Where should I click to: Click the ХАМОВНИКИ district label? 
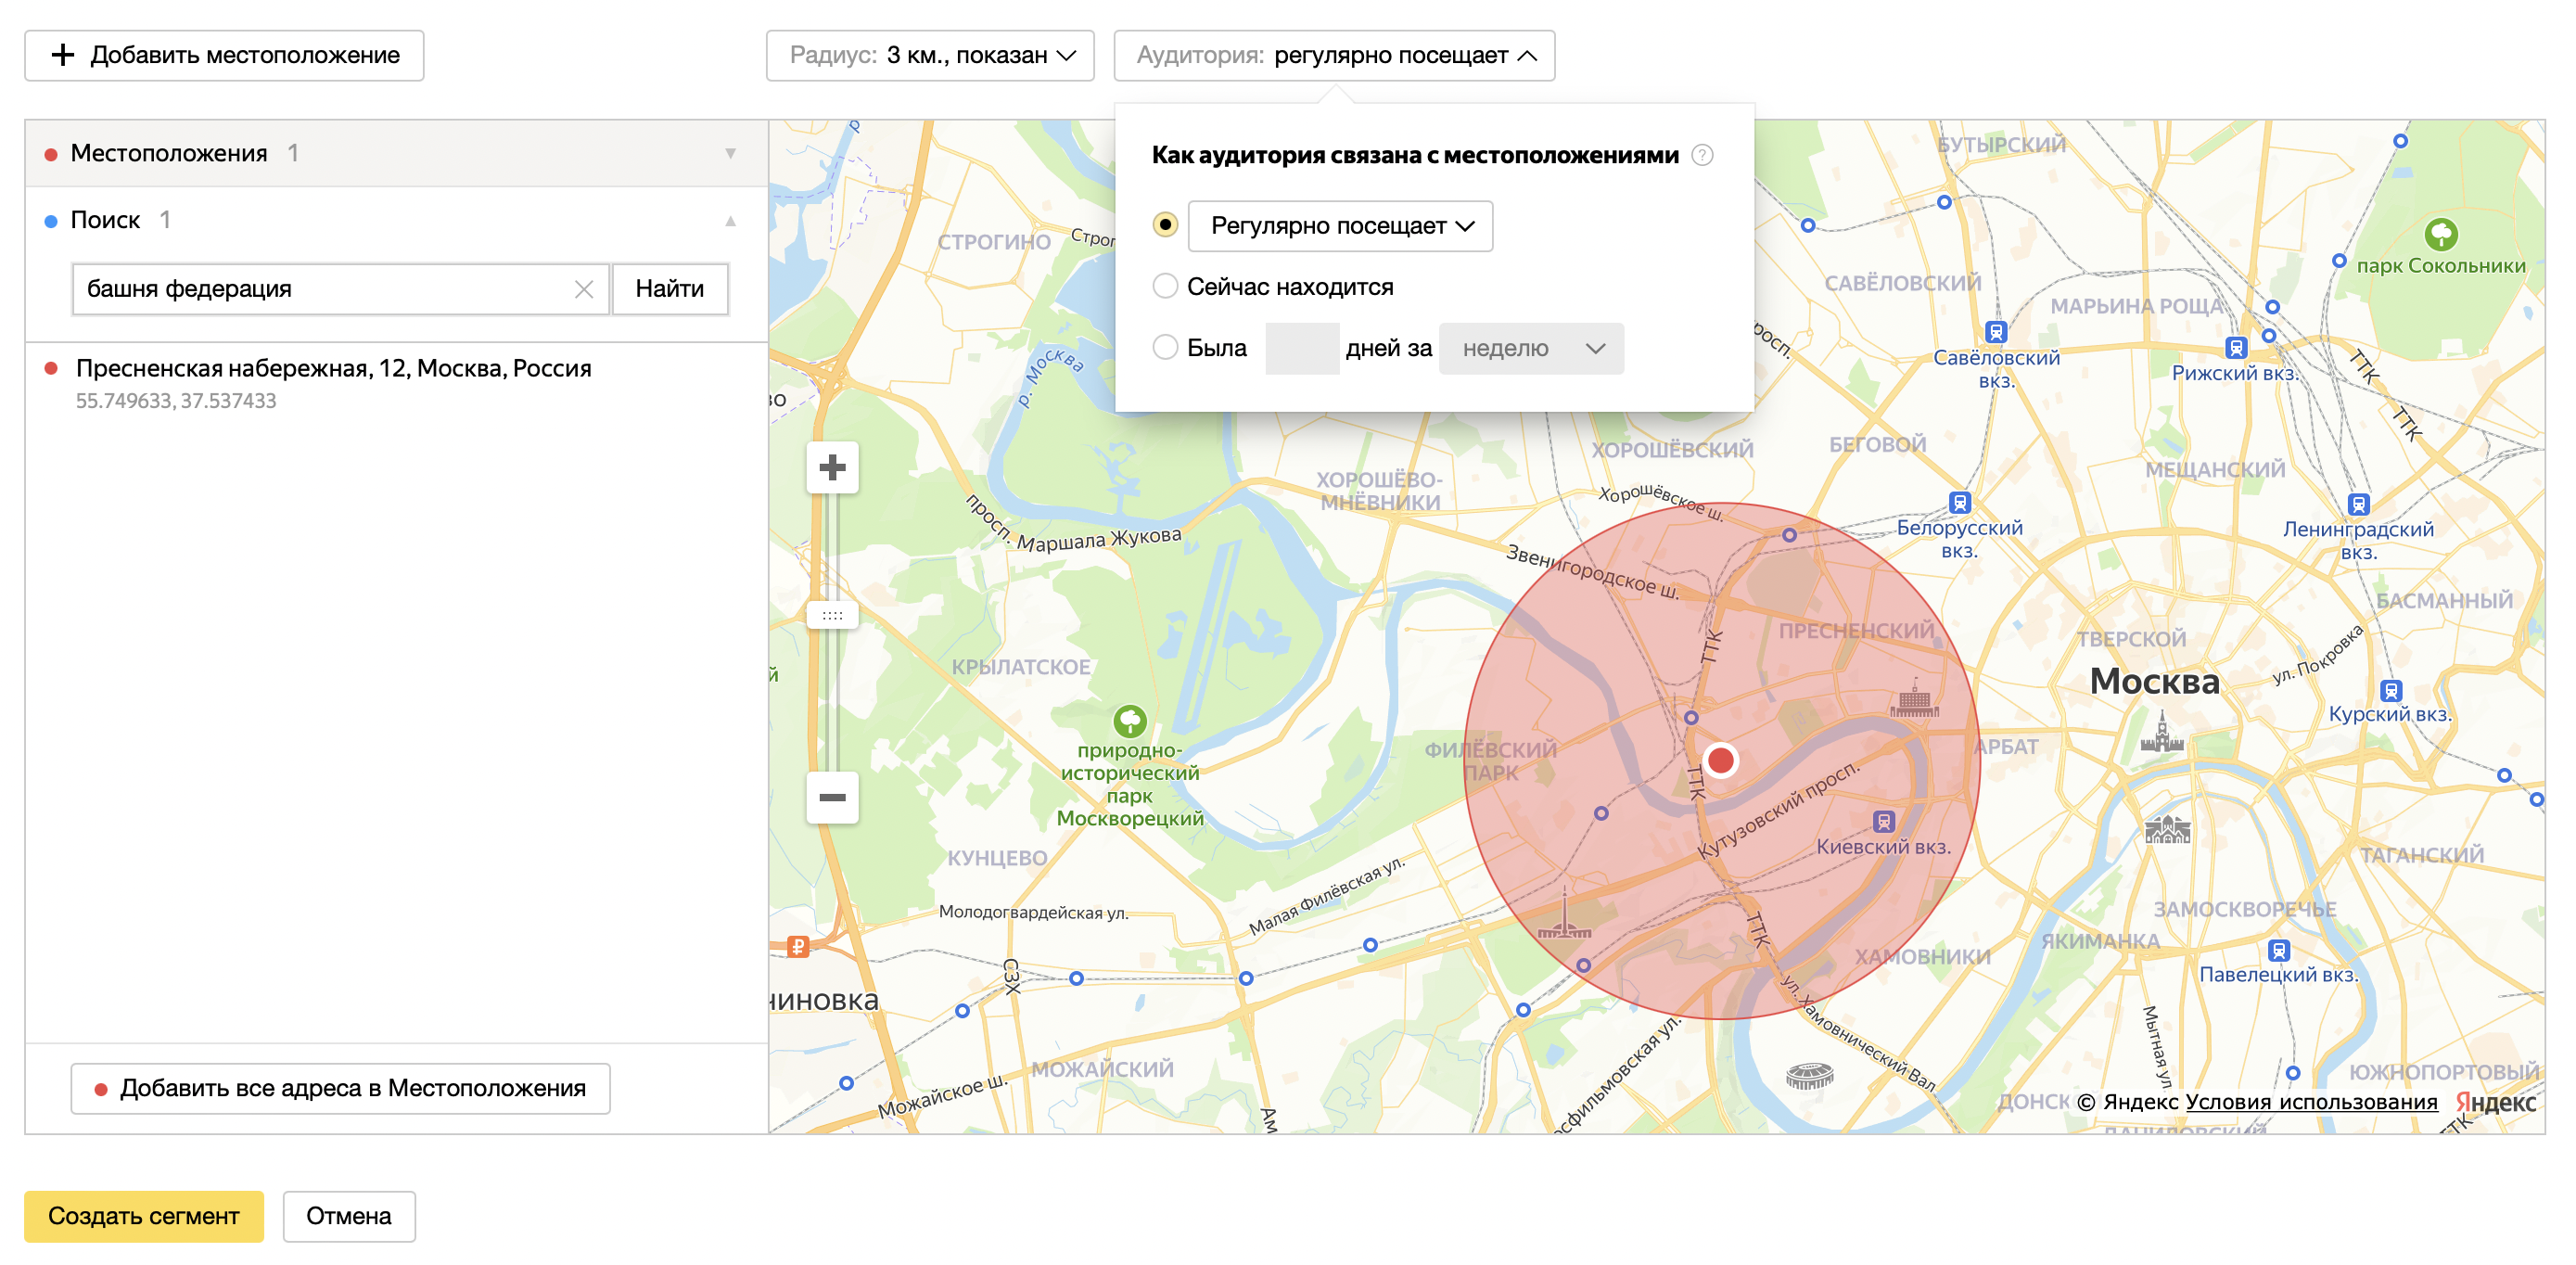point(1922,956)
